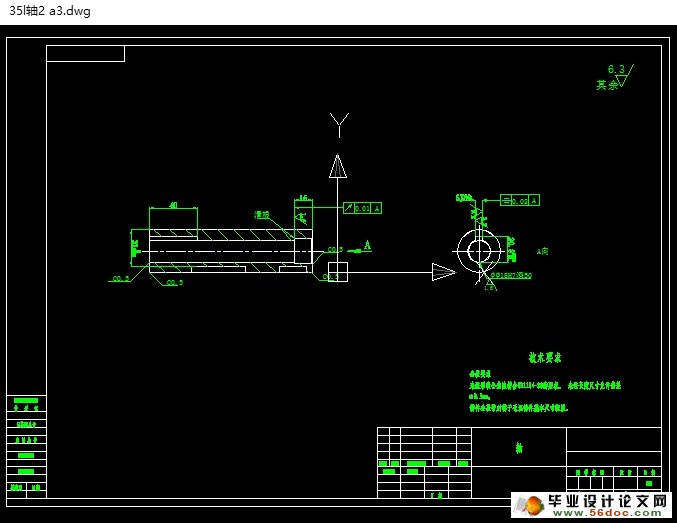This screenshot has height=523, width=677.
Task: Click the 毕业设计论文网 logo text
Action: click(603, 500)
